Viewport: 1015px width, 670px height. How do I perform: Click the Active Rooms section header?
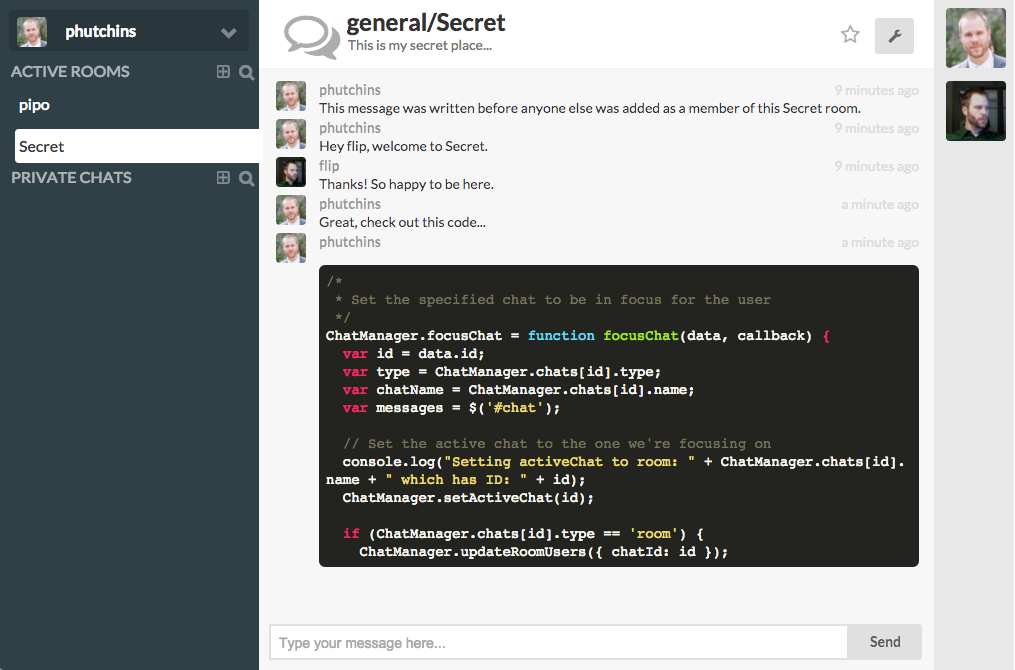click(70, 72)
